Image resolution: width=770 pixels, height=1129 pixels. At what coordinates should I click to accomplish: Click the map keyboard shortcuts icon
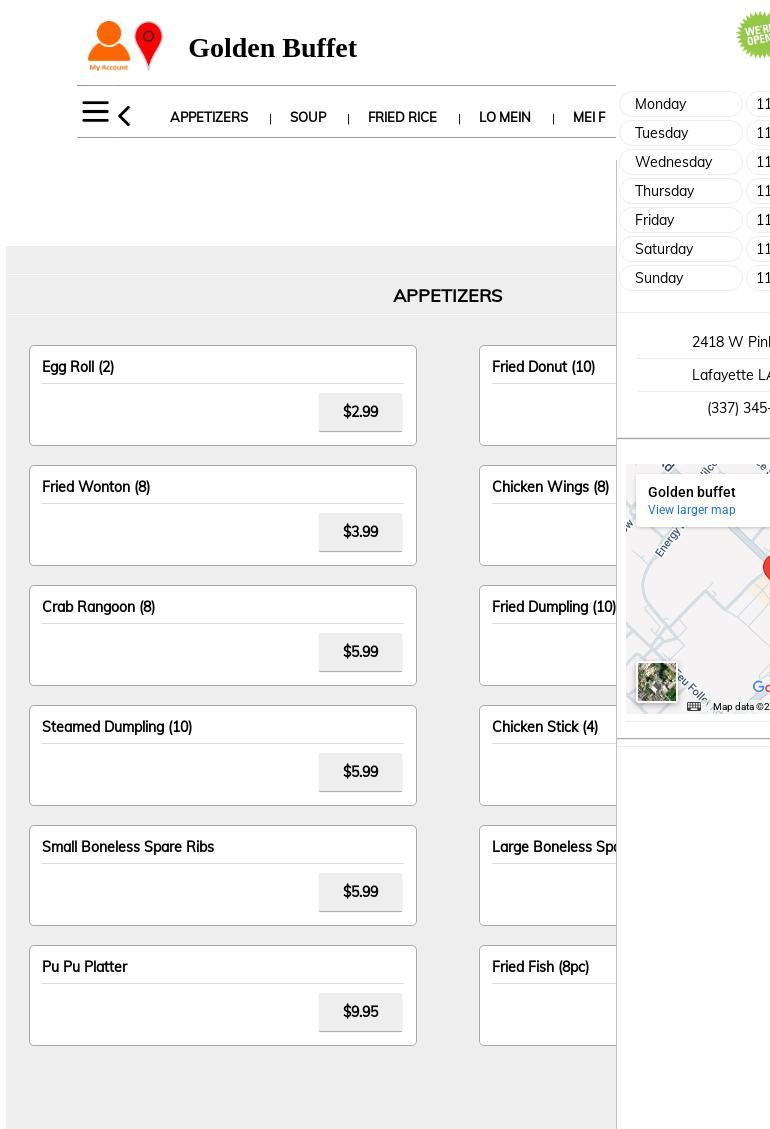click(694, 706)
